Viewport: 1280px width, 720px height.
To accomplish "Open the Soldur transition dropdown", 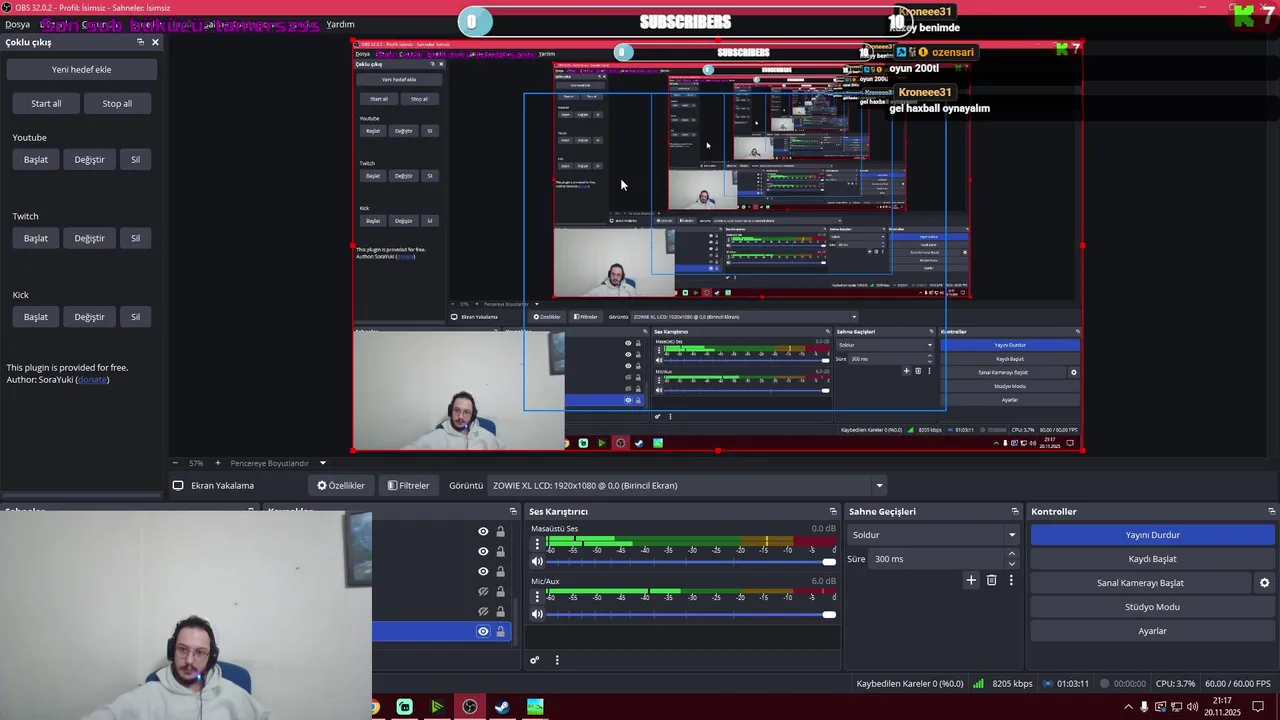I will tap(932, 535).
